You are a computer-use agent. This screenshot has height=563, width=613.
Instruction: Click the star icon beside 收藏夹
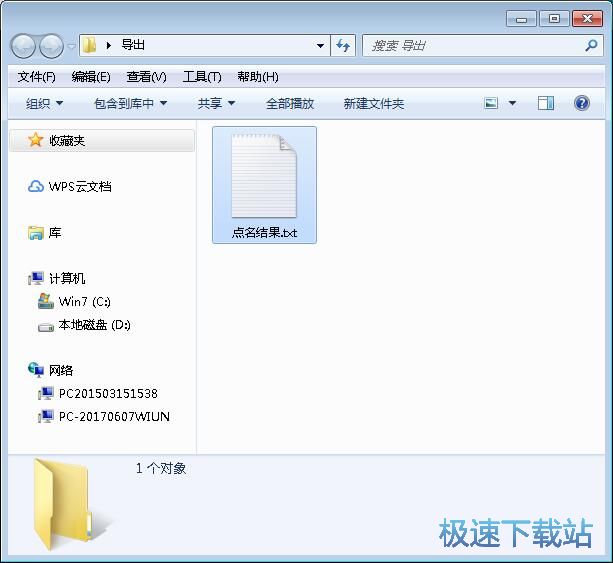click(x=36, y=140)
